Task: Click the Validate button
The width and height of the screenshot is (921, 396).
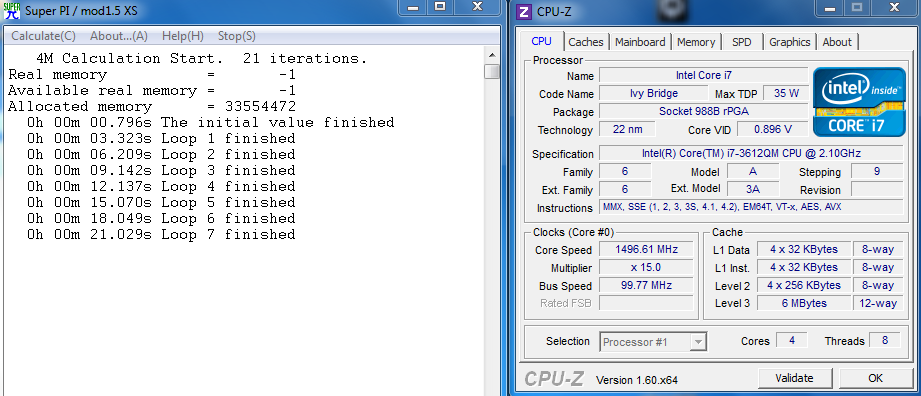Action: tap(794, 378)
